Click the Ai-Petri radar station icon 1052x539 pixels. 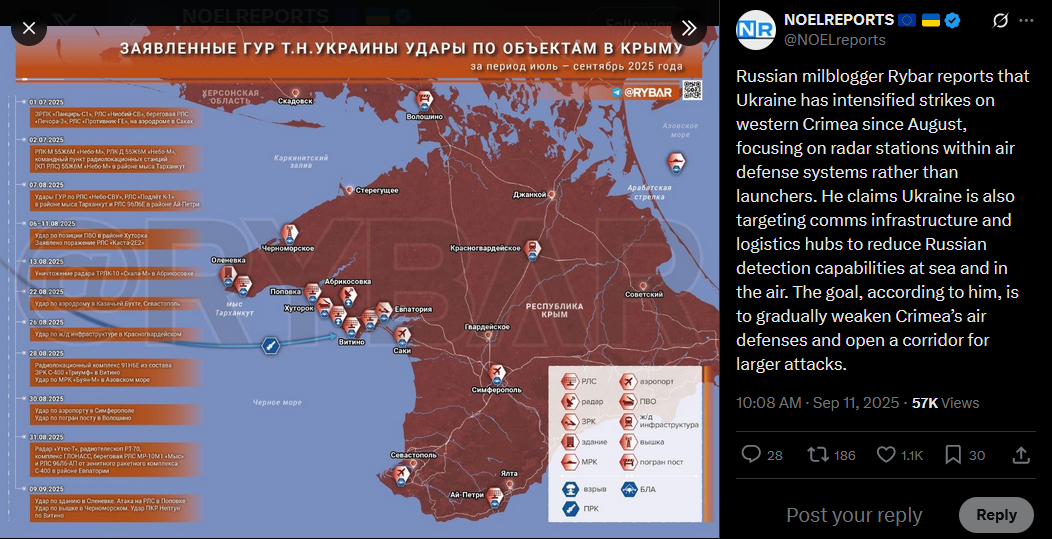(496, 496)
